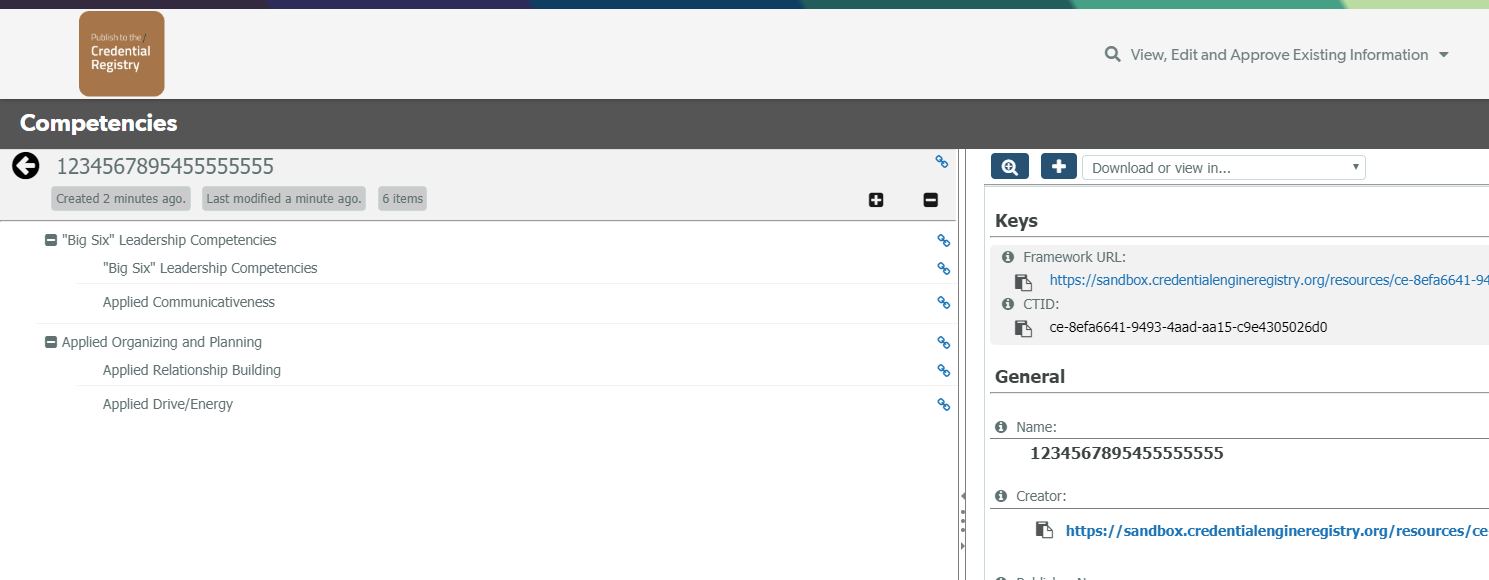Copy the Framework URL with clipboard icon
Screen dimensions: 1489x580
tap(1023, 282)
